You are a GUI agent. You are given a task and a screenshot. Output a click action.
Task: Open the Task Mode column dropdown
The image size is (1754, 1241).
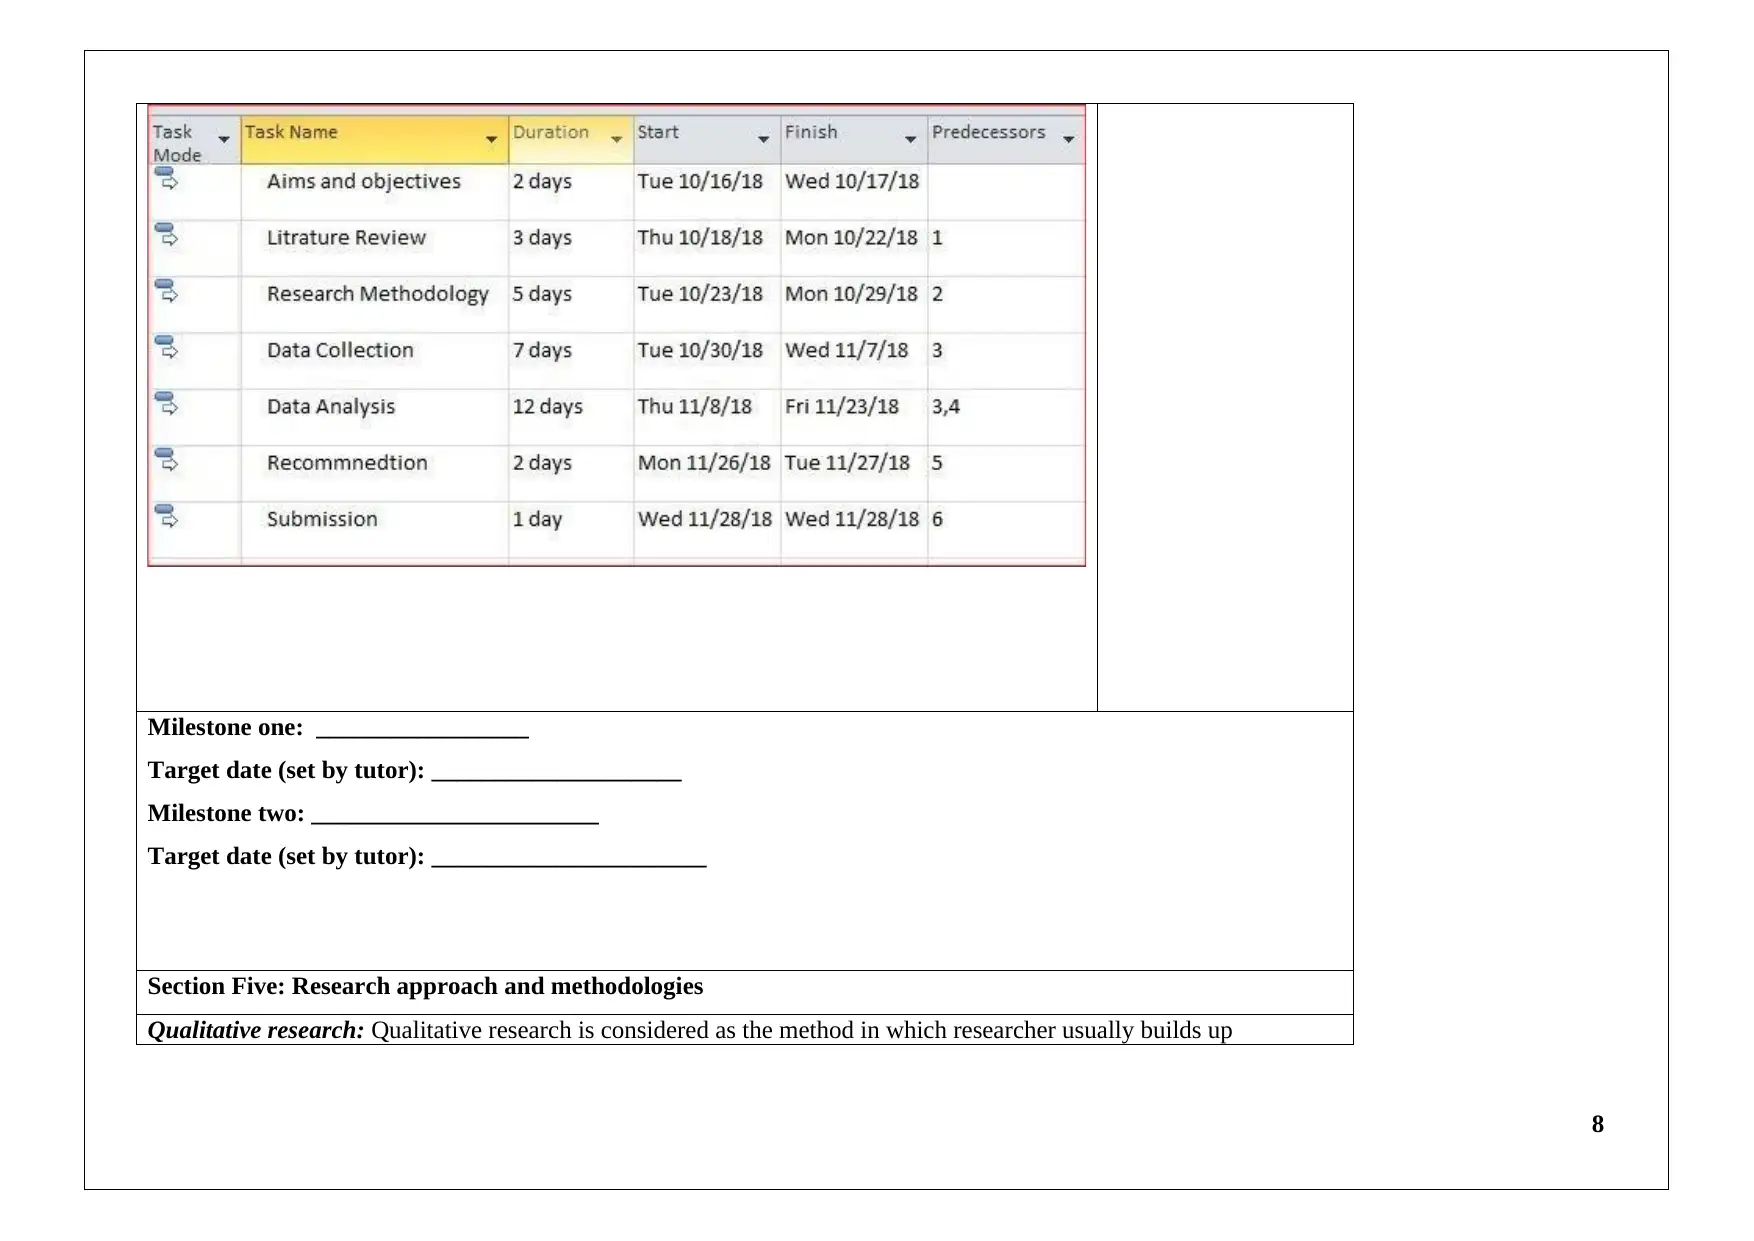pos(224,139)
